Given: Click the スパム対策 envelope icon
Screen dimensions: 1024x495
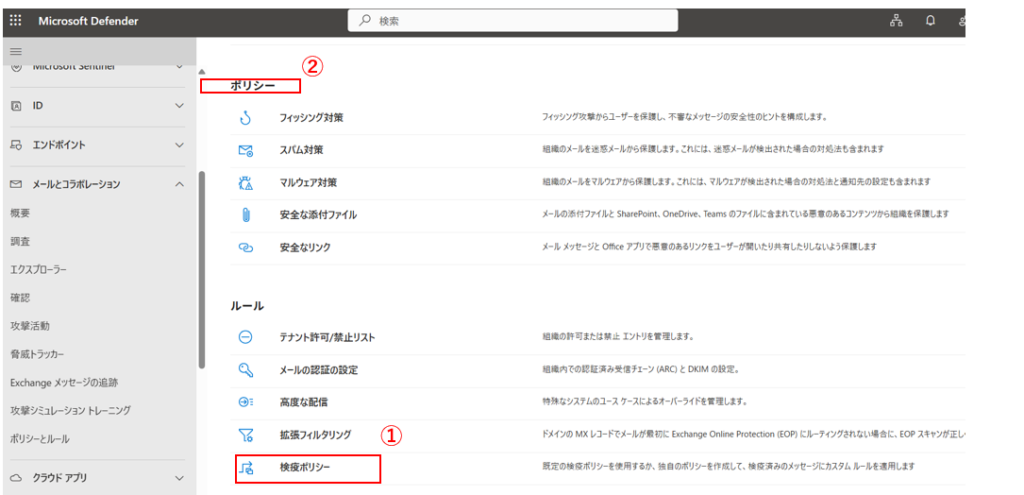Looking at the screenshot, I should coord(246,150).
